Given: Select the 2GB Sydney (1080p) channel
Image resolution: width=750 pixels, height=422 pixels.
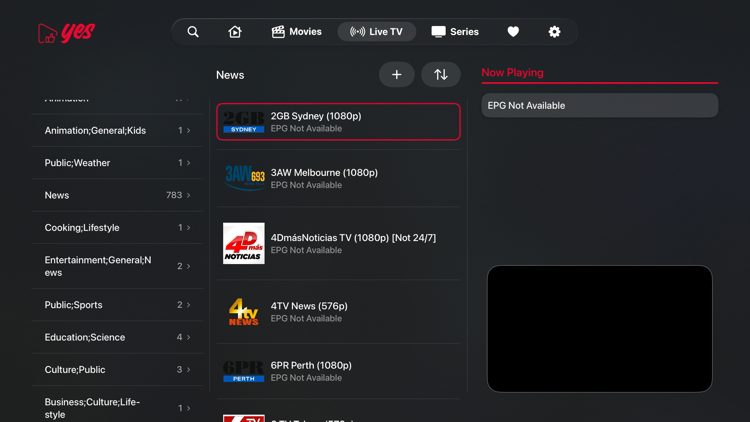Looking at the screenshot, I should [x=338, y=122].
